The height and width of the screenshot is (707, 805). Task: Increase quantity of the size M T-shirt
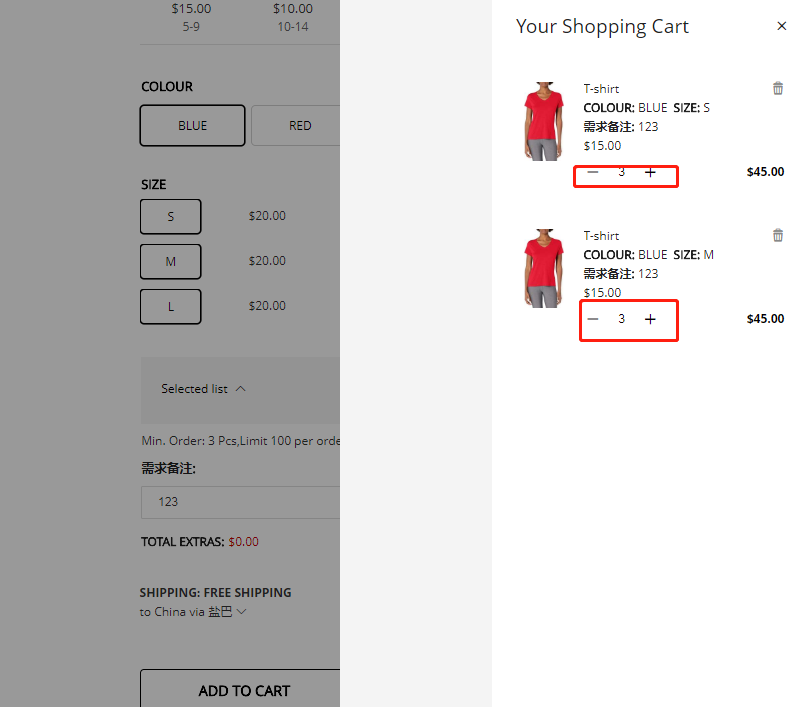pos(651,319)
